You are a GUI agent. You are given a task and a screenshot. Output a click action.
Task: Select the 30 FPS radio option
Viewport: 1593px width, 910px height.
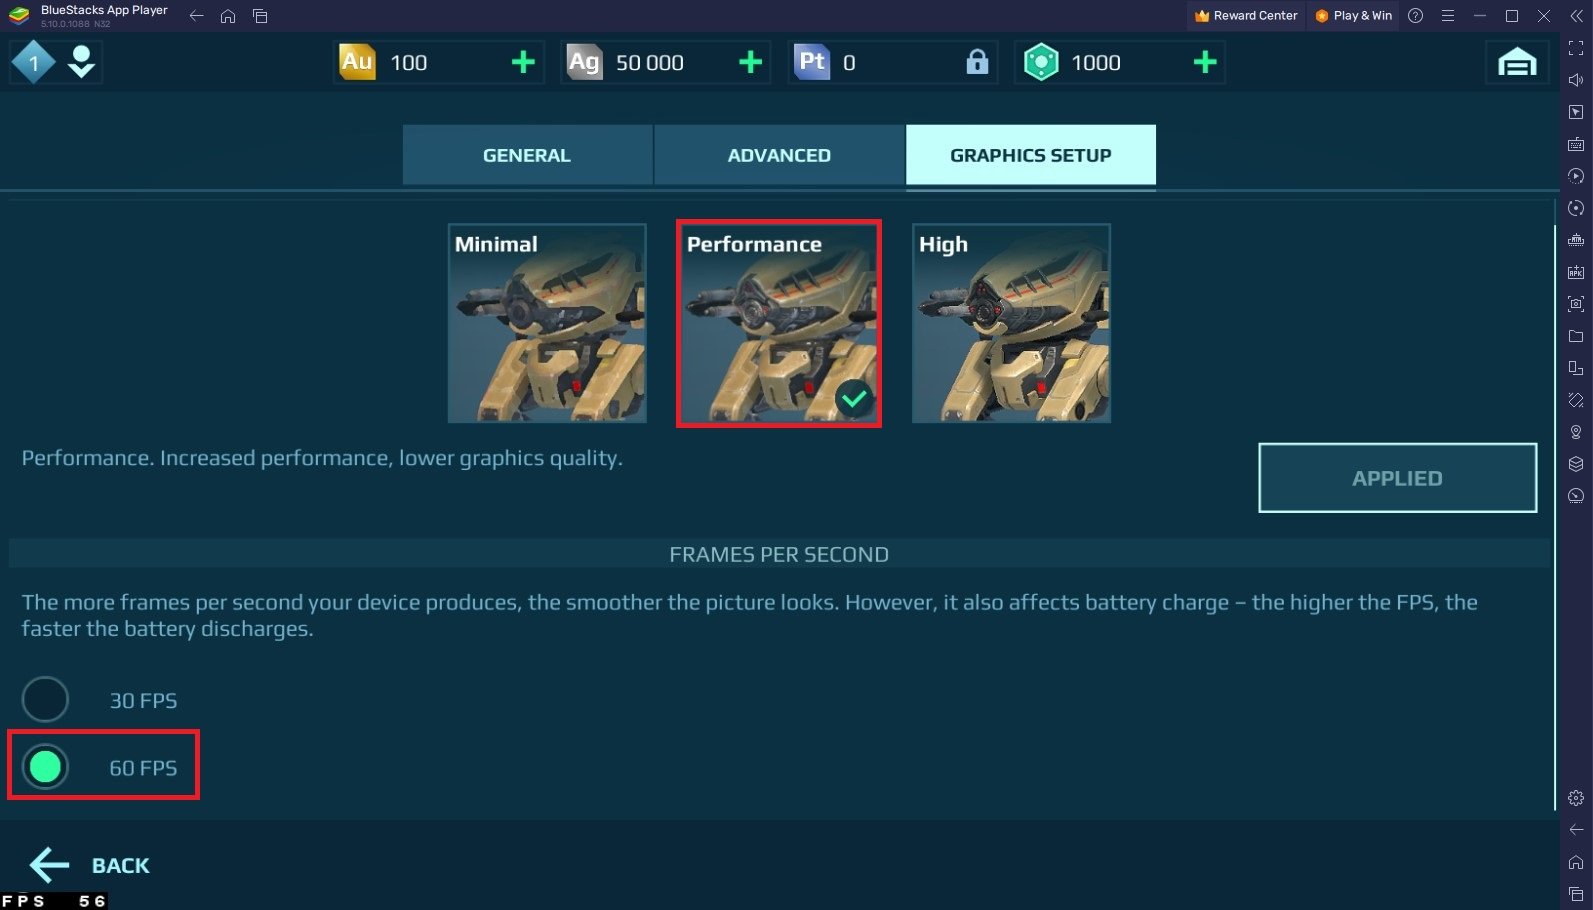(45, 700)
